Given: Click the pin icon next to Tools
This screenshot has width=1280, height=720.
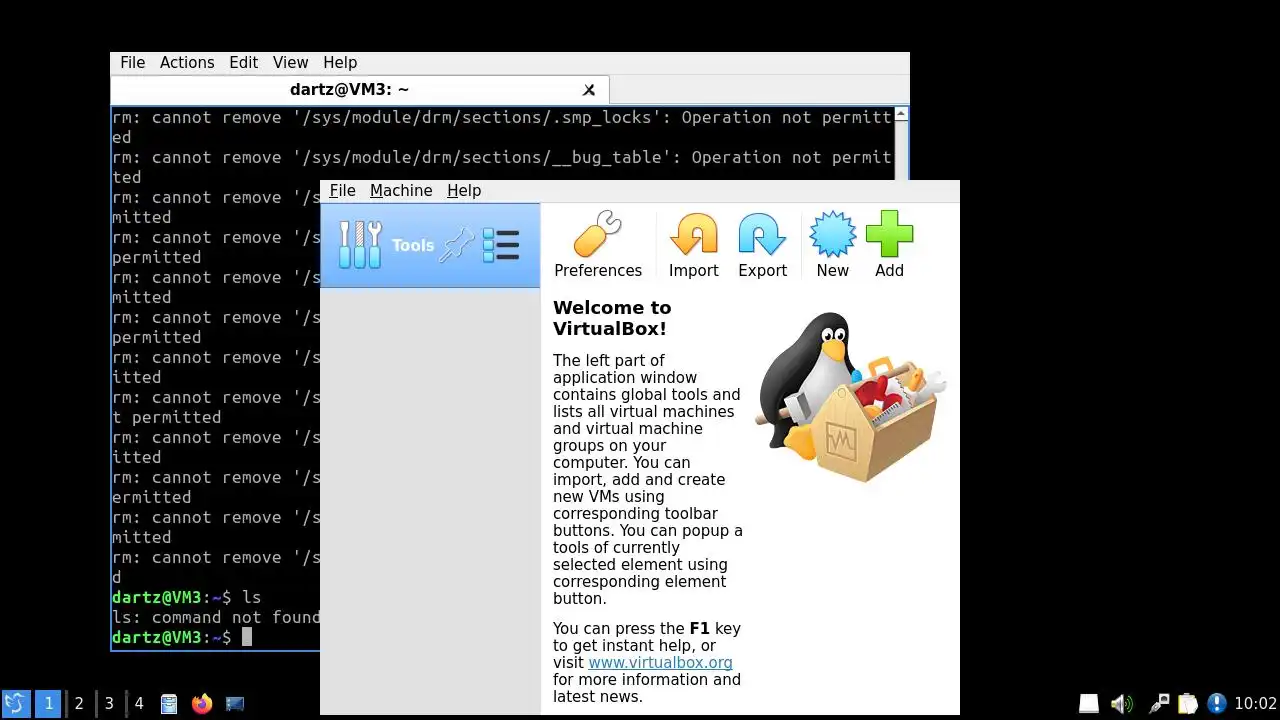Looking at the screenshot, I should click(457, 245).
